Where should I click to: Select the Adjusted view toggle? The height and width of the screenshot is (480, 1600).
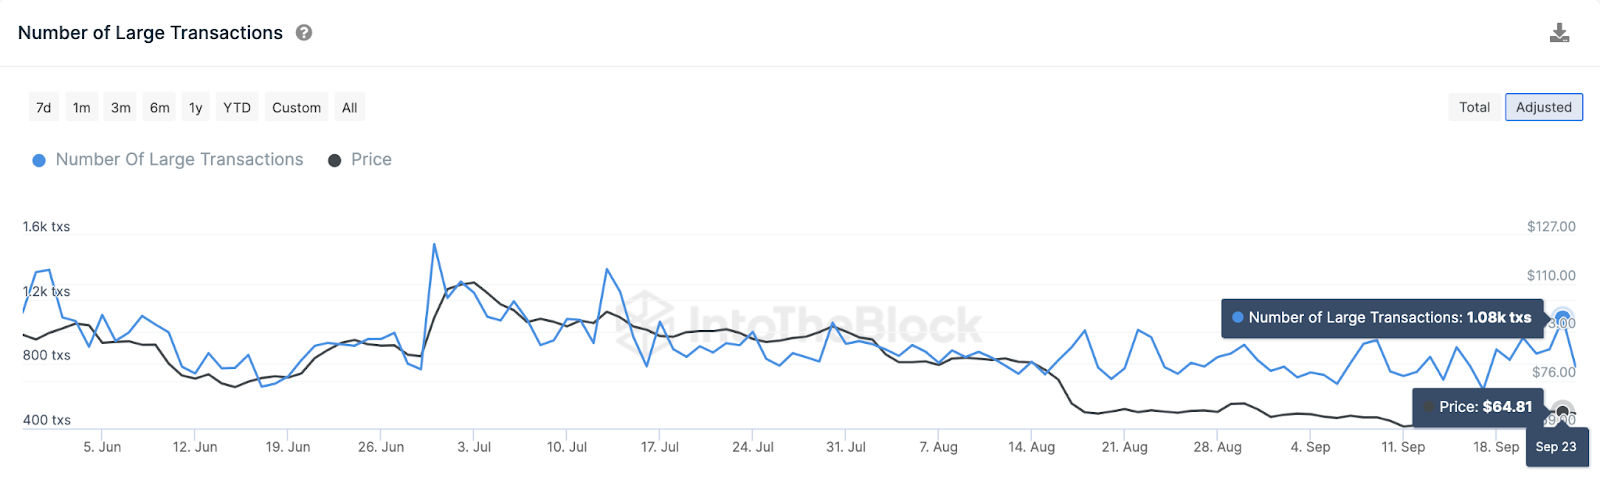point(1544,107)
